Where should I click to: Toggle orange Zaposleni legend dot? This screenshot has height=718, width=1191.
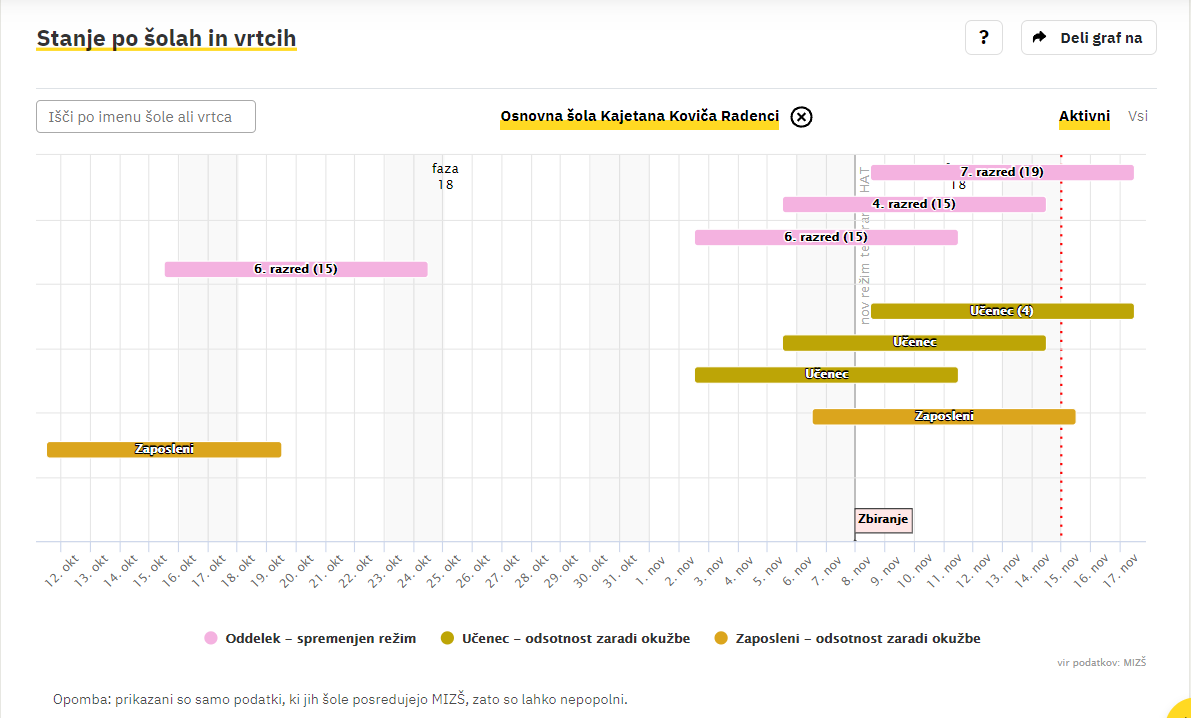pos(721,638)
